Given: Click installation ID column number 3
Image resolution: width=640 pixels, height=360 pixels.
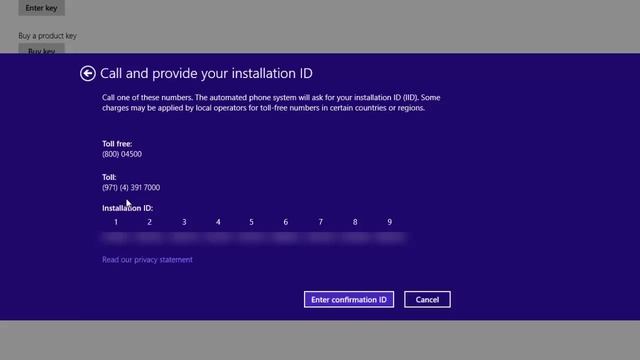Looking at the screenshot, I should (x=184, y=222).
